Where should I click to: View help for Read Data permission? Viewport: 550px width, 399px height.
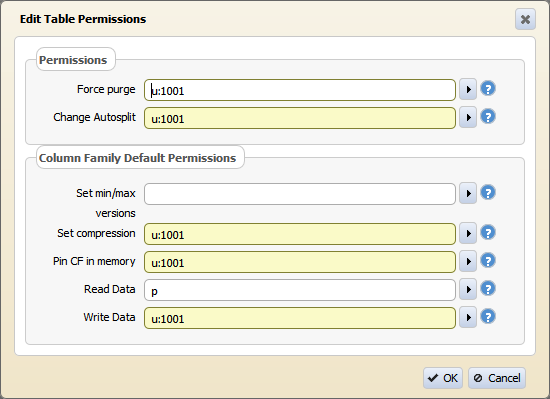488,288
